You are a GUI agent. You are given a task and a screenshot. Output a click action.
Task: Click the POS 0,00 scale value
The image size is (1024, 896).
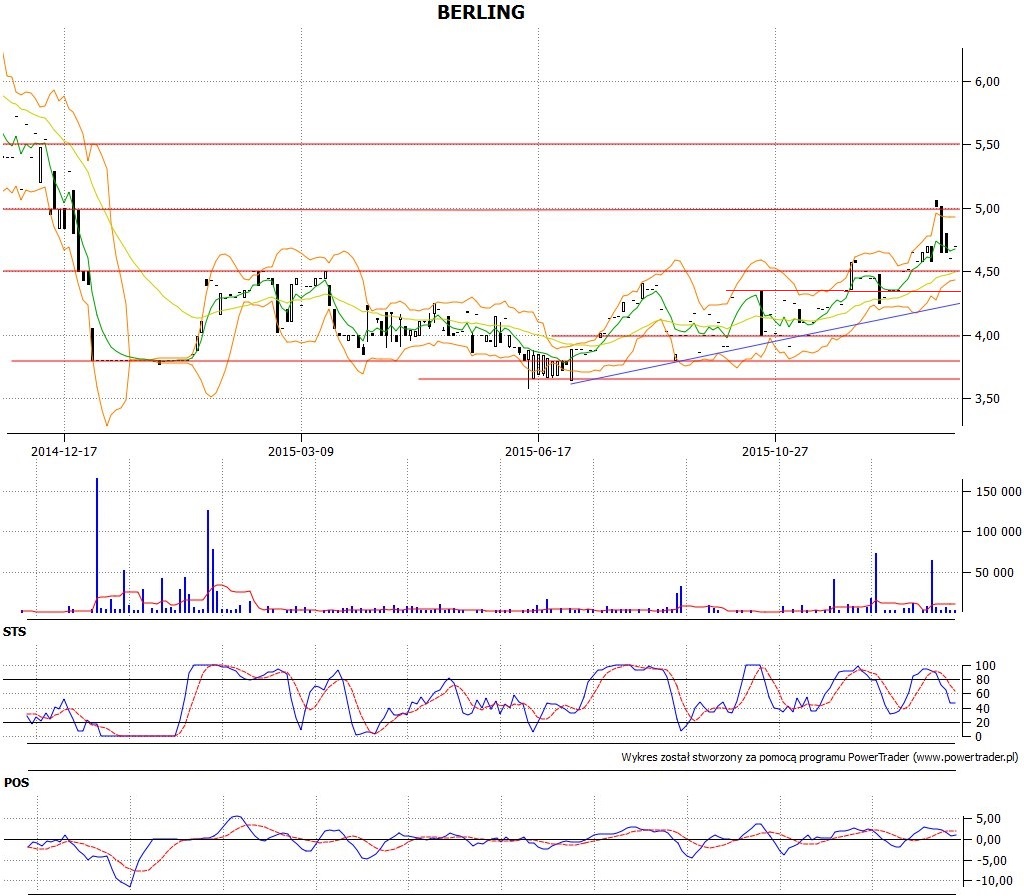click(987, 840)
